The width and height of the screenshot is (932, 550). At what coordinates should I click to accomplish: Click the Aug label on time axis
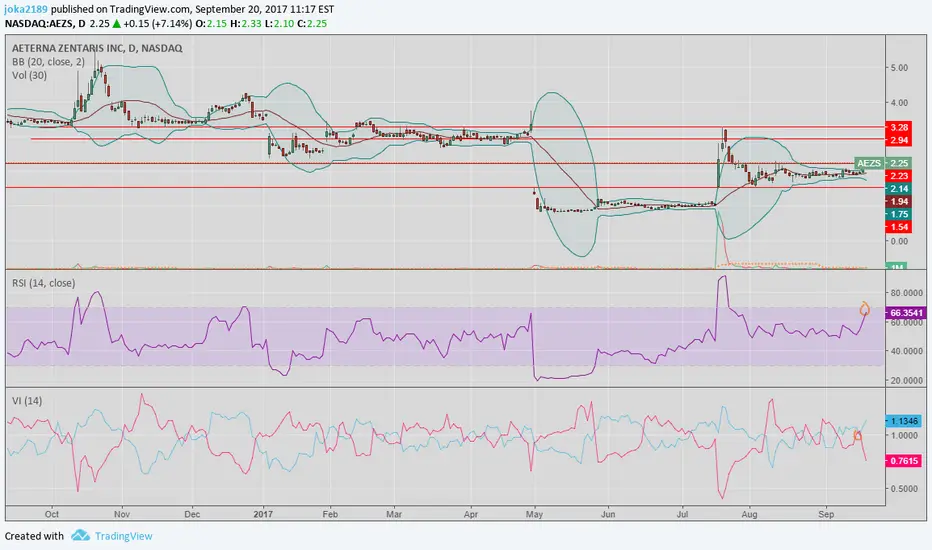[x=750, y=514]
